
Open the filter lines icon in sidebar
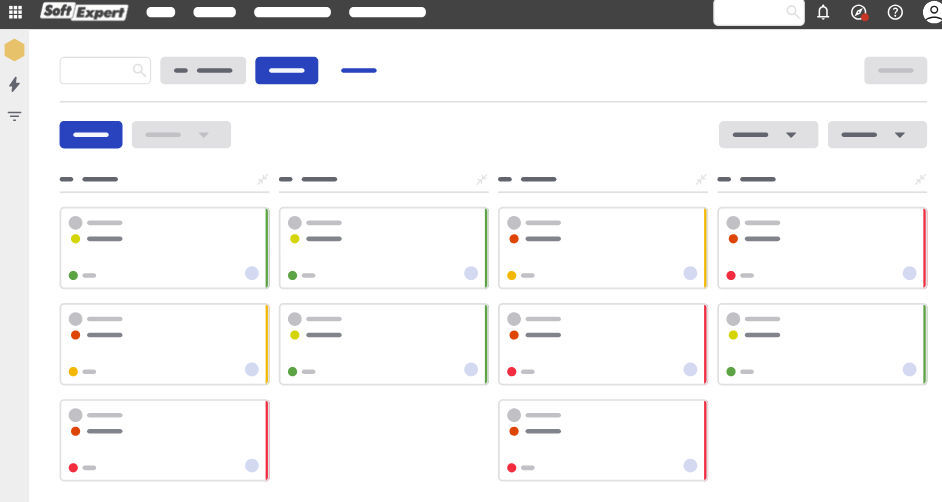[14, 116]
